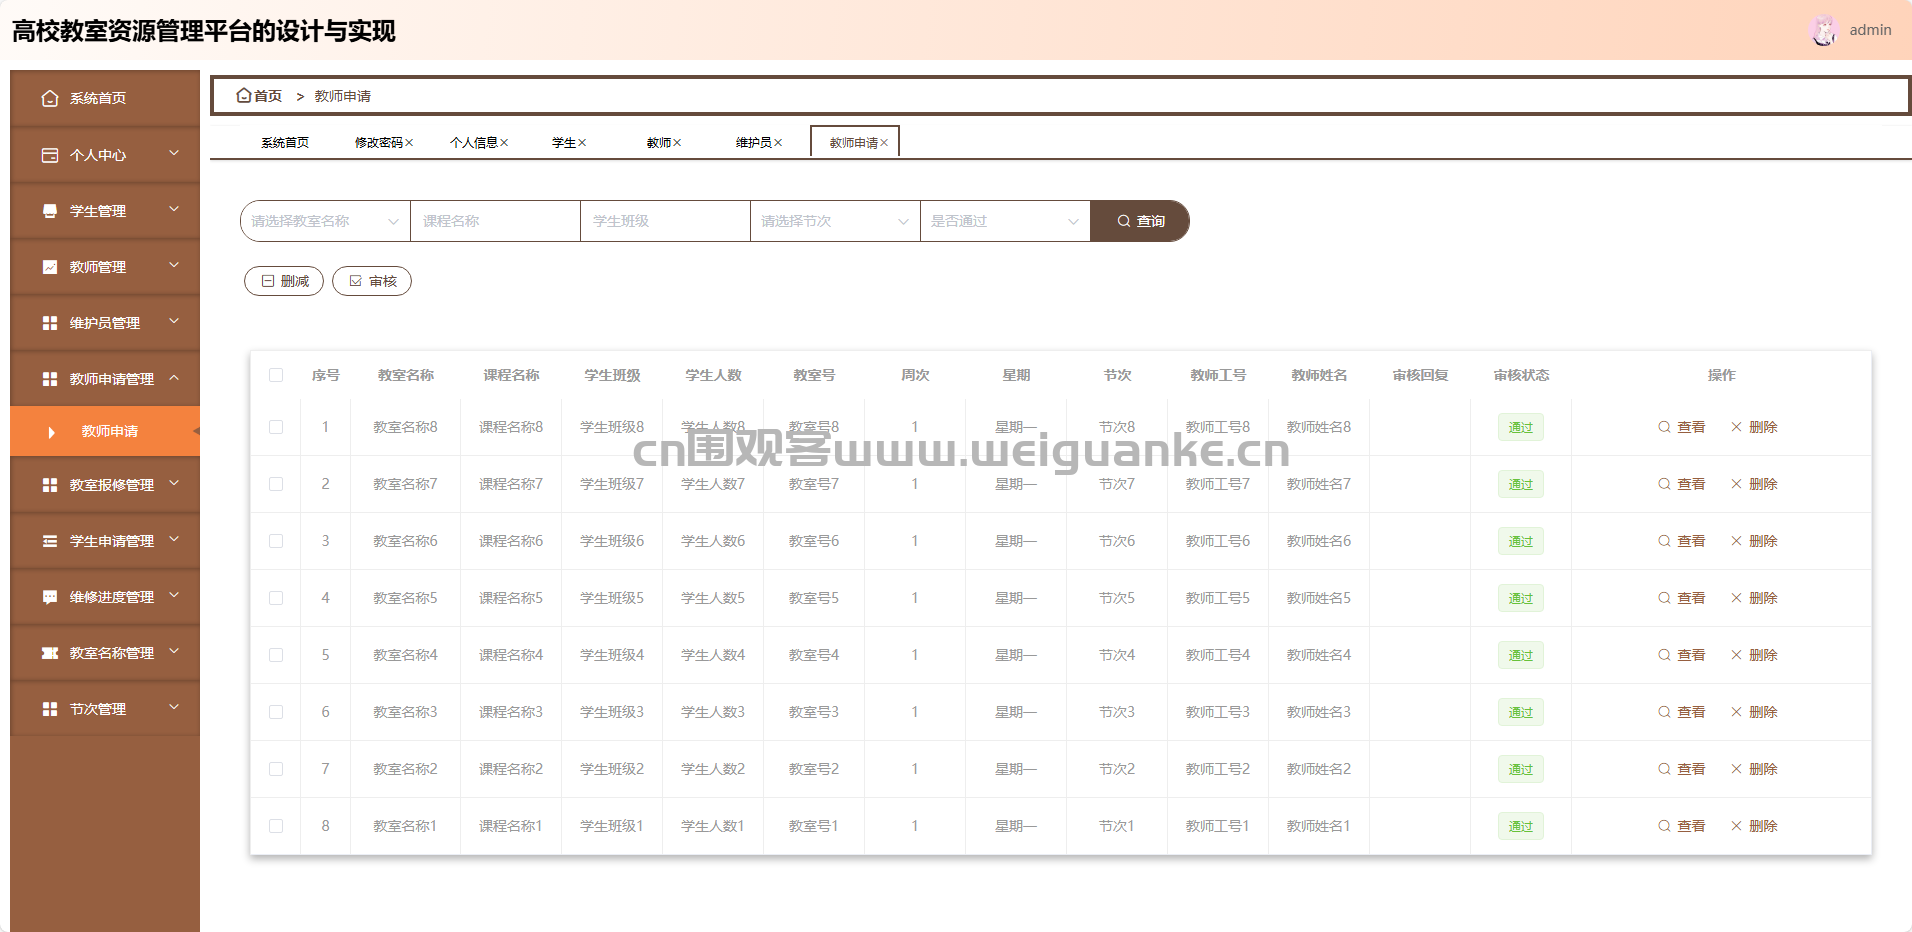This screenshot has height=932, width=1912.
Task: Tick the checkbox for row 6
Action: click(x=276, y=712)
